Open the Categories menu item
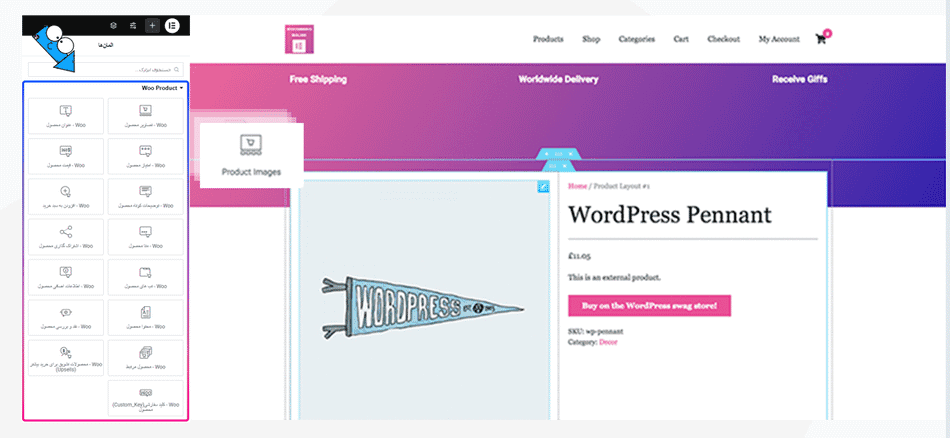950x438 pixels. tap(637, 39)
